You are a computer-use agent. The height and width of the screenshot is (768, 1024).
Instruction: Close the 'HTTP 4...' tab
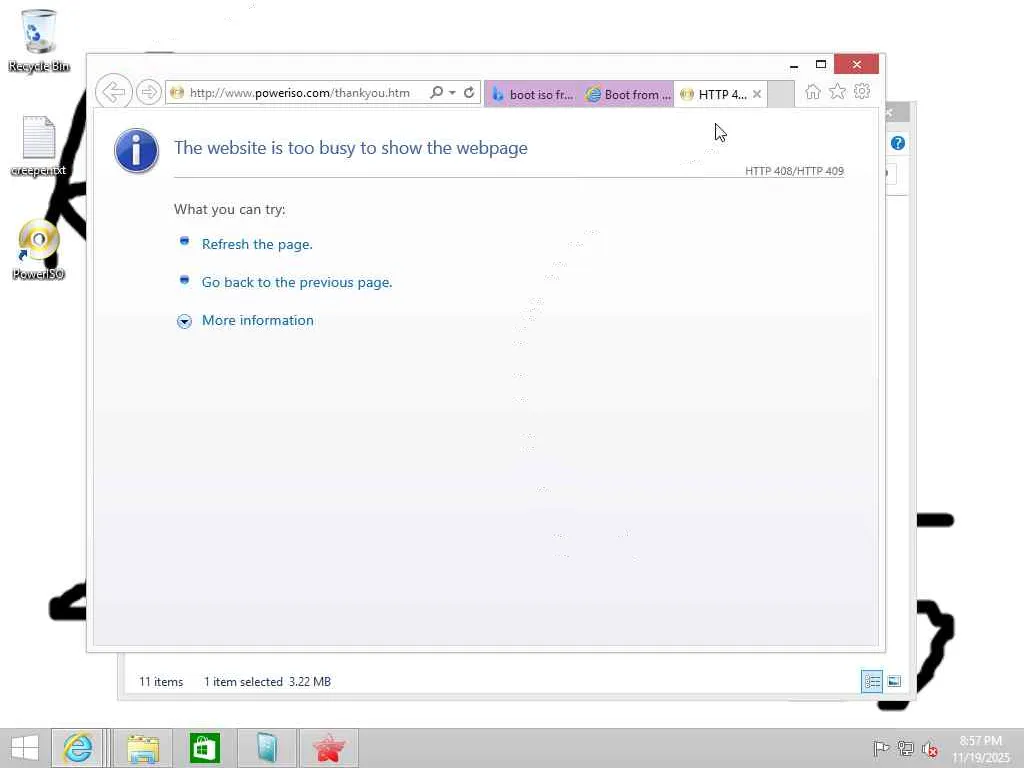pyautogui.click(x=757, y=94)
